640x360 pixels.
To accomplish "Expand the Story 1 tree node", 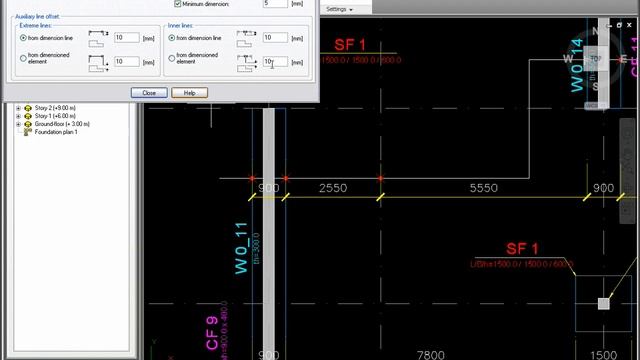I will click(18, 116).
